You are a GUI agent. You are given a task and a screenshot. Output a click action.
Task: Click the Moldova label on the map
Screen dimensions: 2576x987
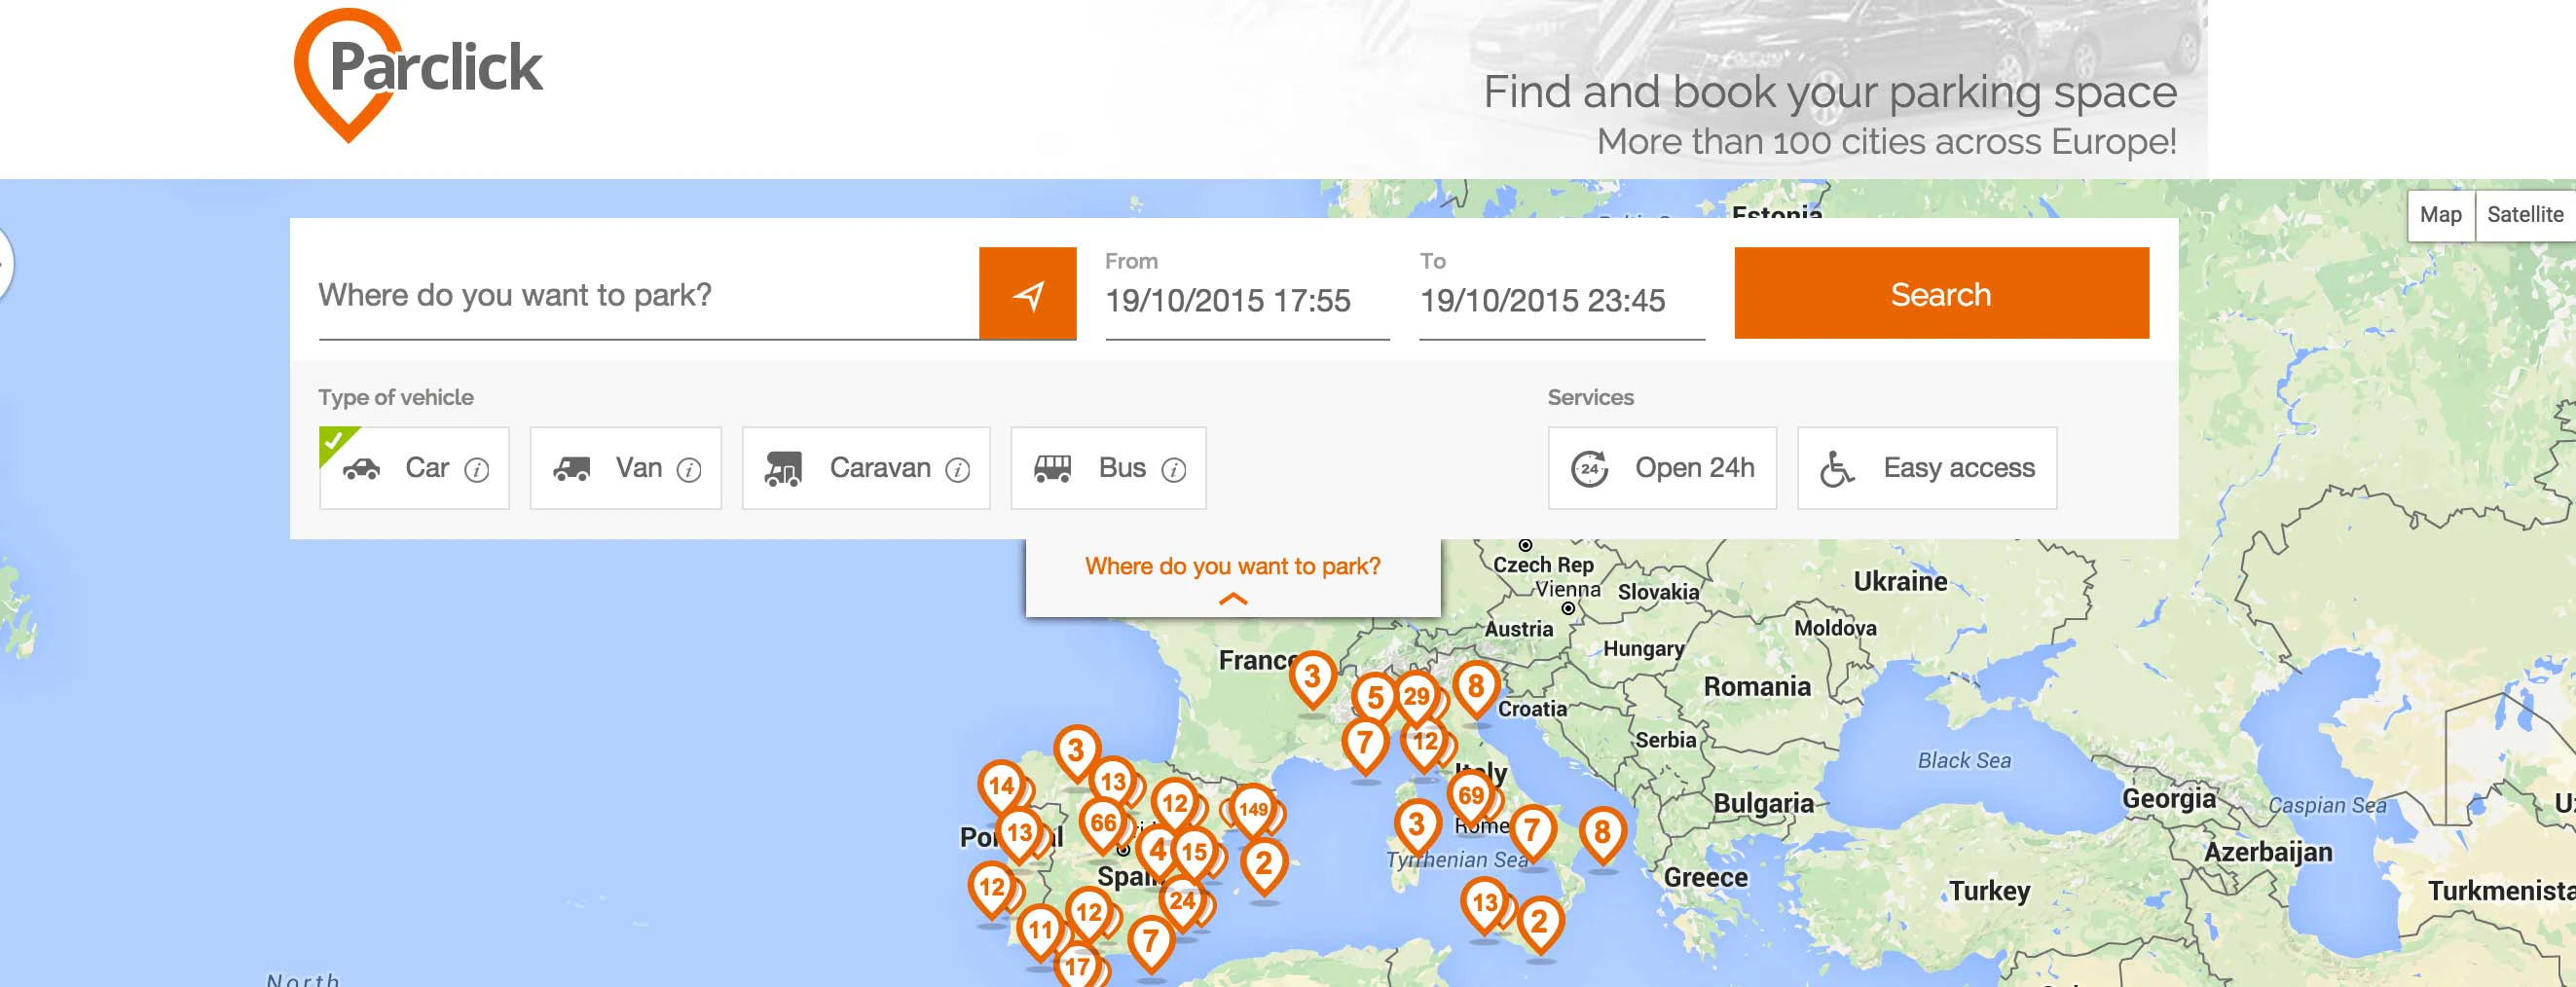1835,628
